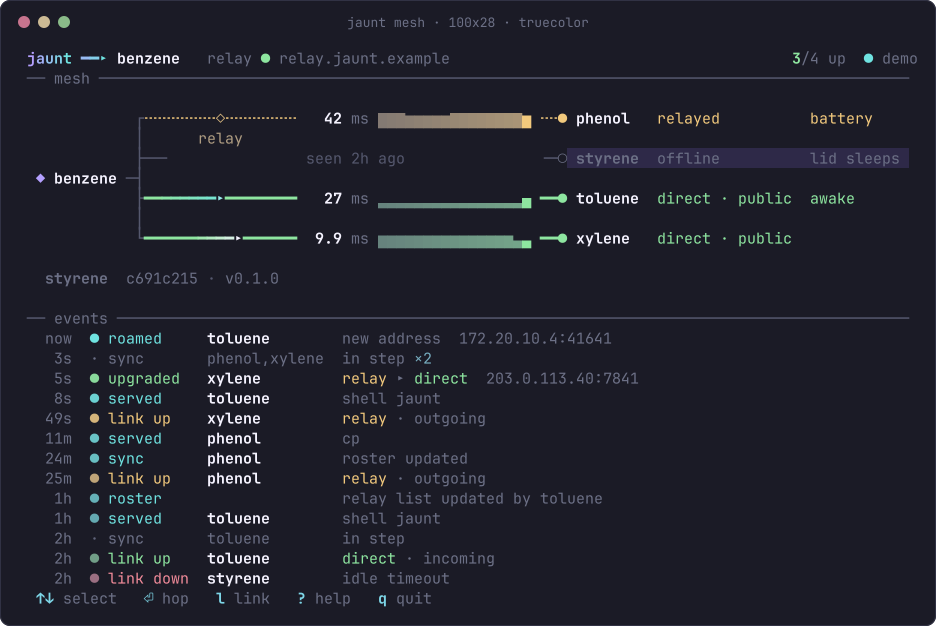Click the 'lid sleeps' label on styrene row
The height and width of the screenshot is (626, 936).
pos(854,159)
